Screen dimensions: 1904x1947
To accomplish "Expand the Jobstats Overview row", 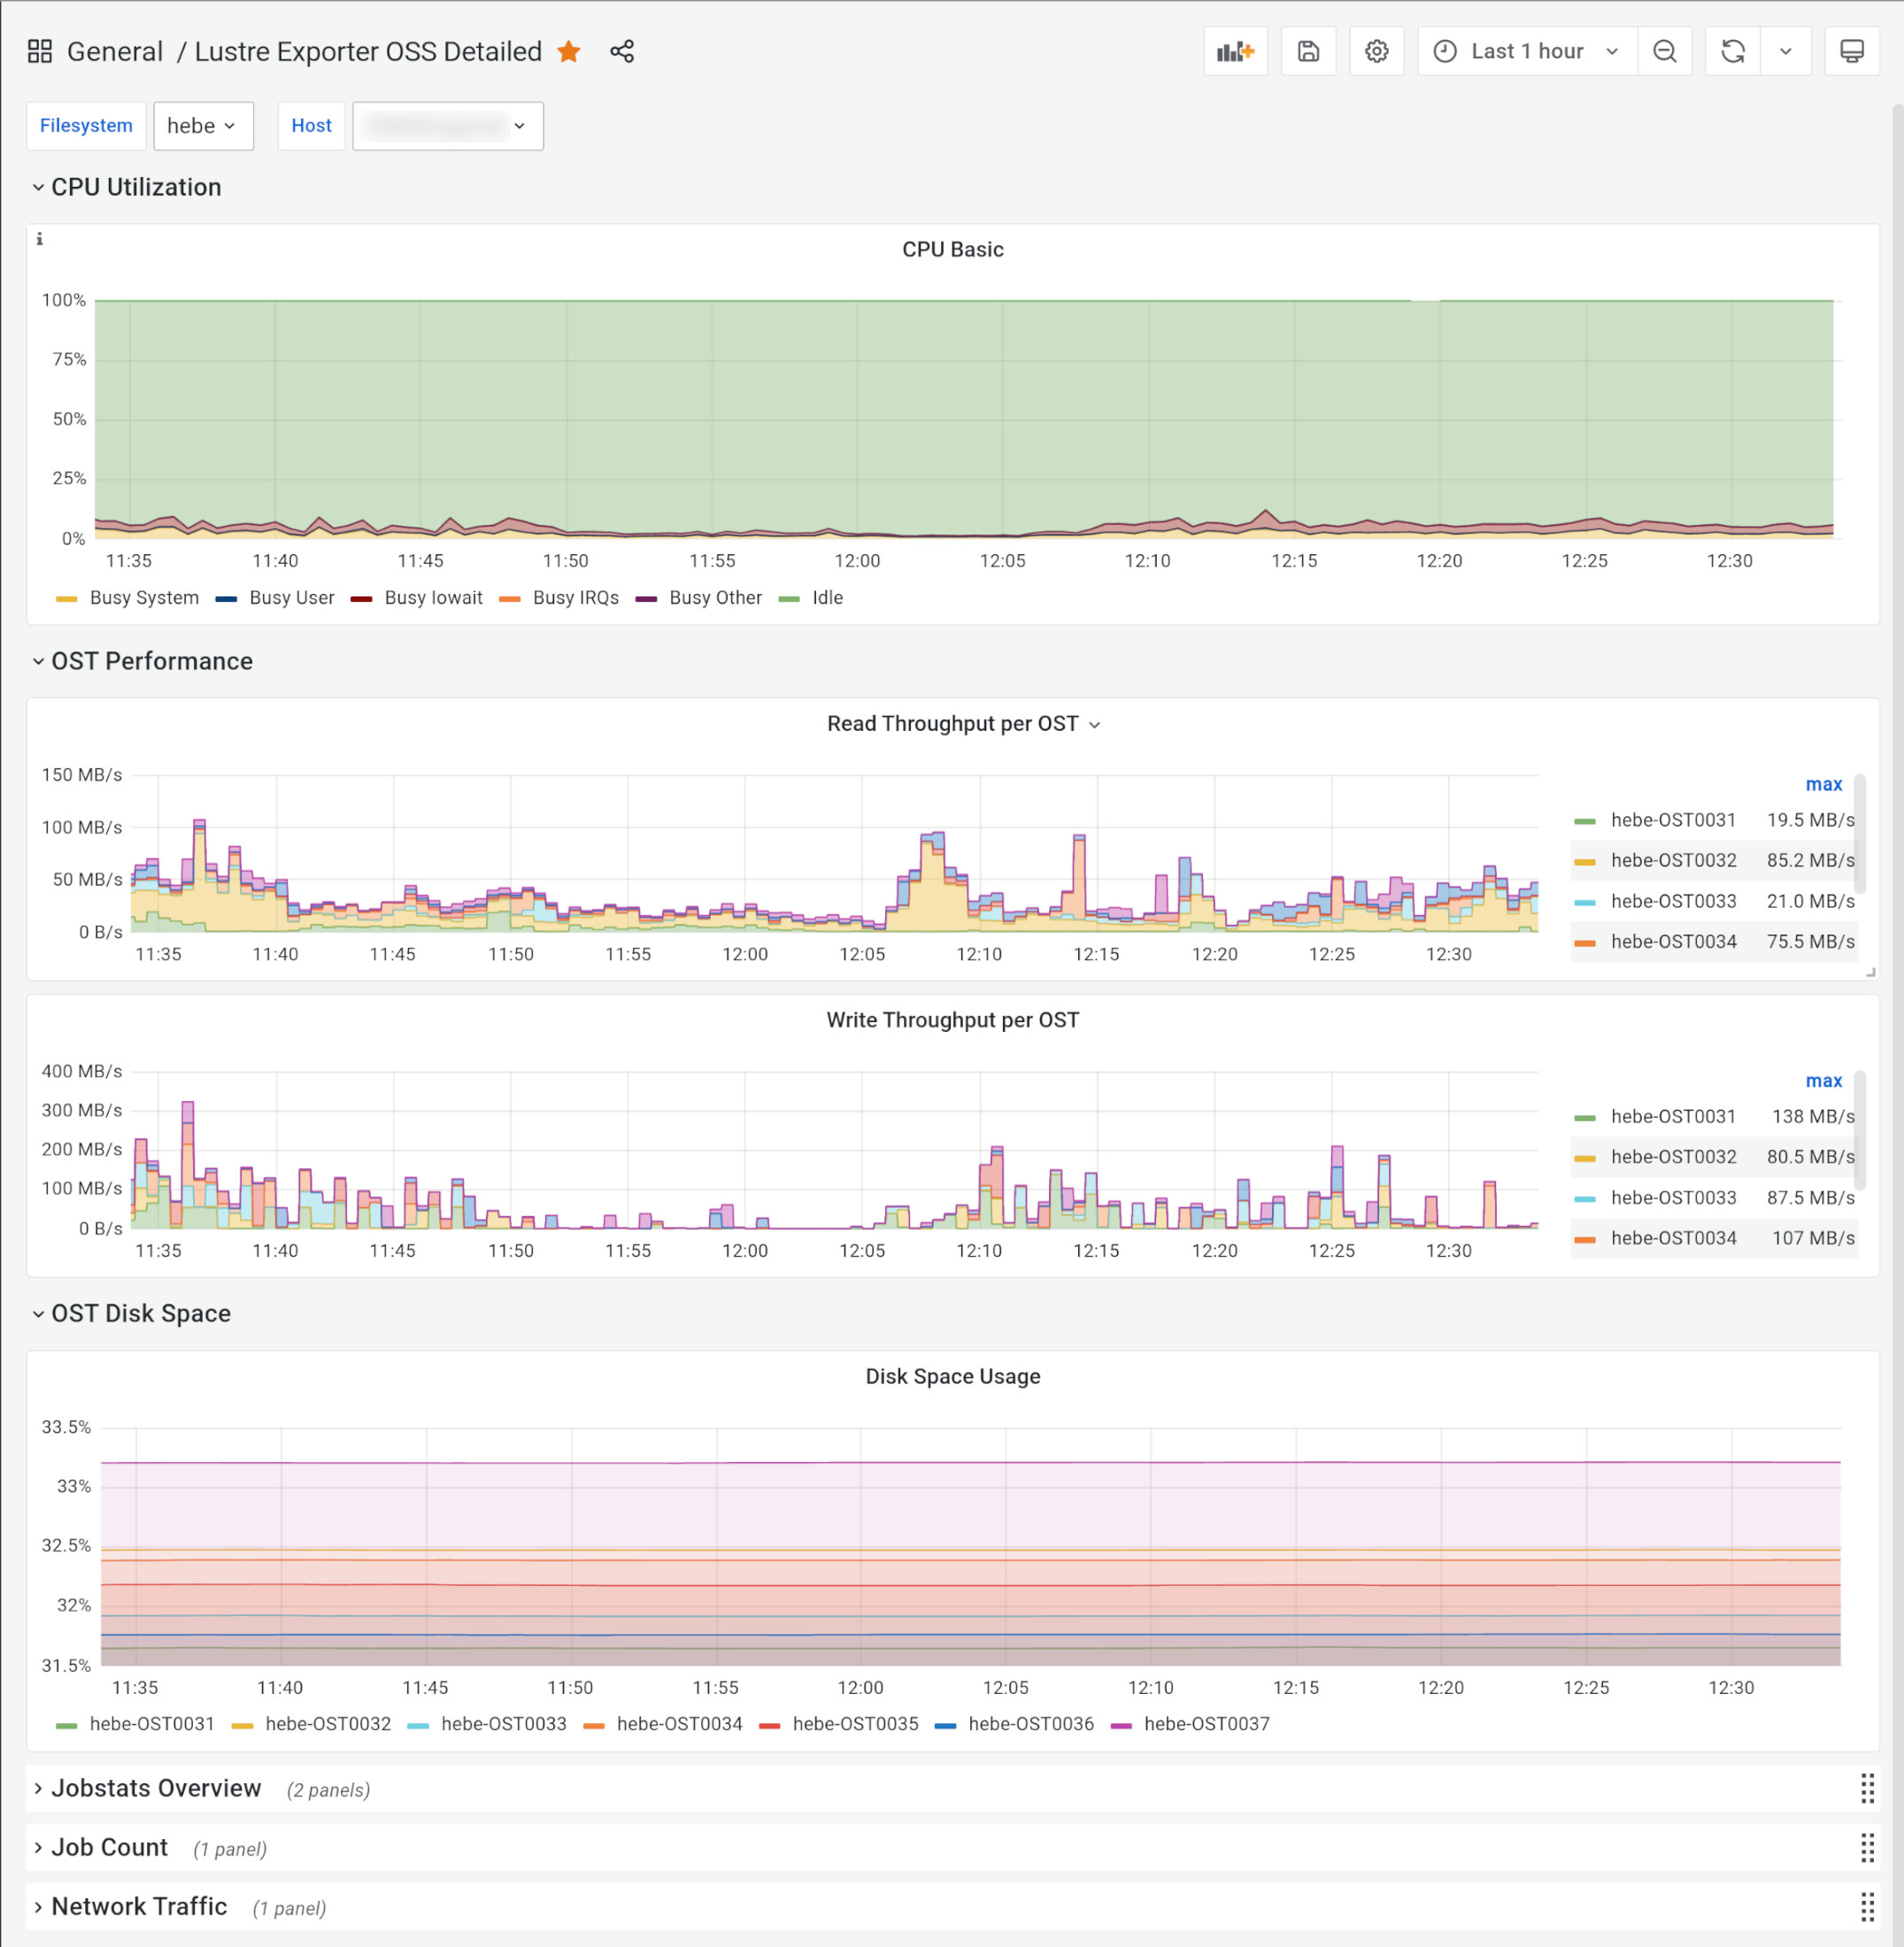I will (156, 1788).
